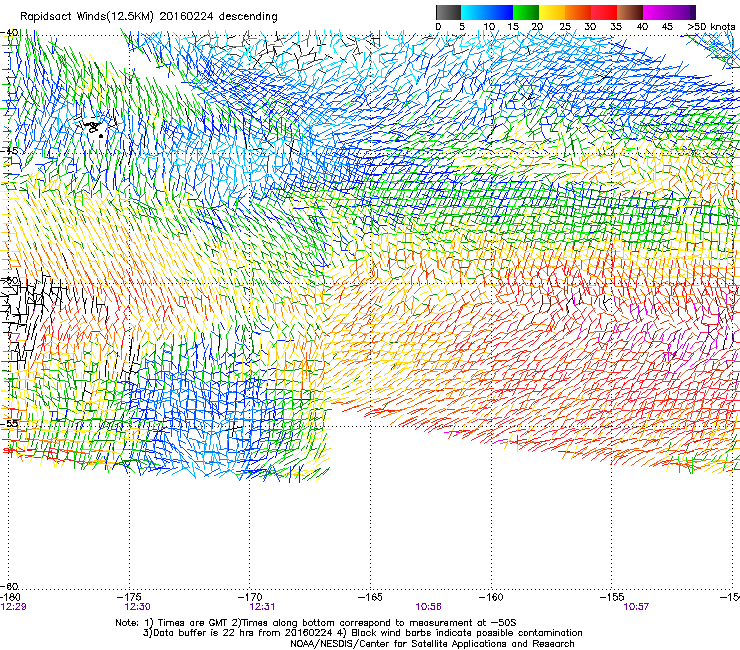Screen dimensions: 740x650
Task: Click the legend label '0'
Action: pyautogui.click(x=438, y=27)
